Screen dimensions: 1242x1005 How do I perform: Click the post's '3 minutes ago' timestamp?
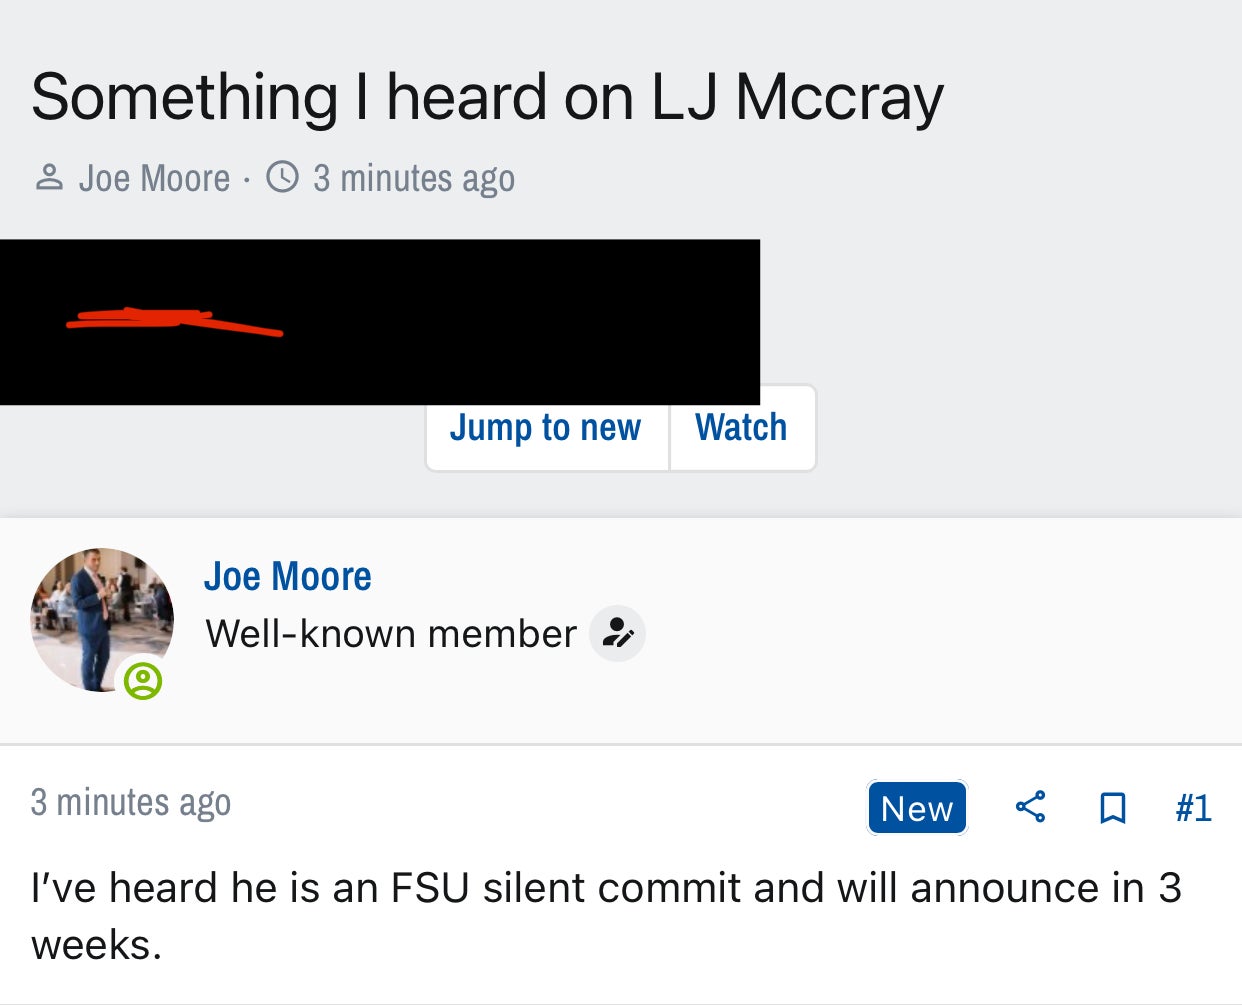(x=131, y=803)
